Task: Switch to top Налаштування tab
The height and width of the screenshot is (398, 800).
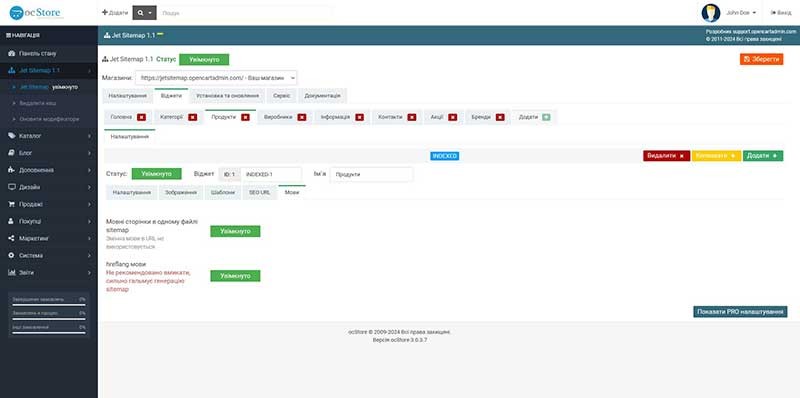Action: [x=128, y=96]
